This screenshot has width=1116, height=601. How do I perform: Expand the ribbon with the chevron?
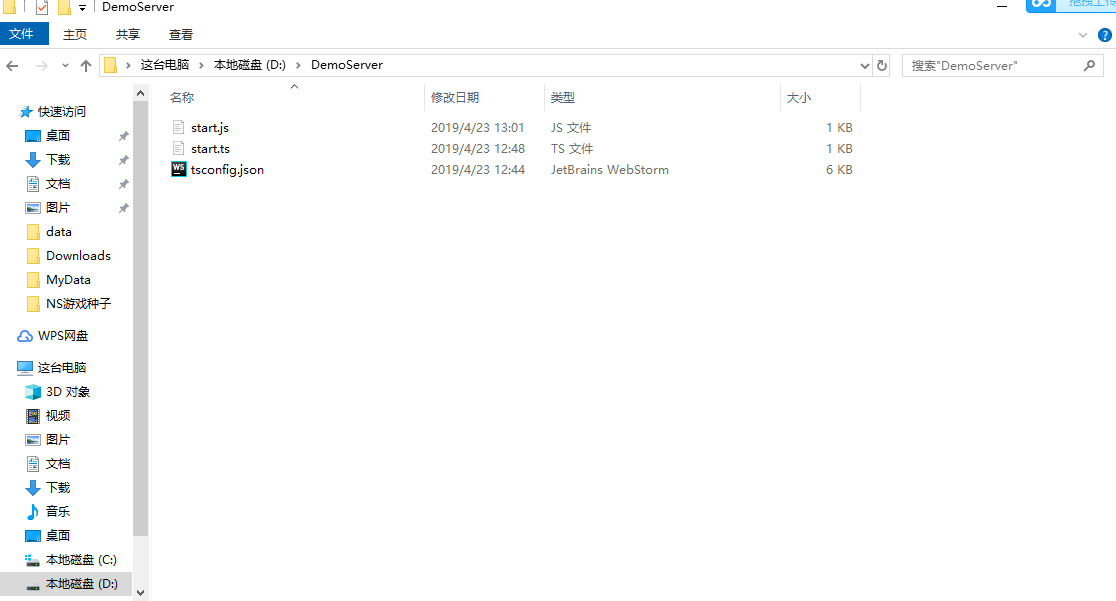[x=1083, y=35]
